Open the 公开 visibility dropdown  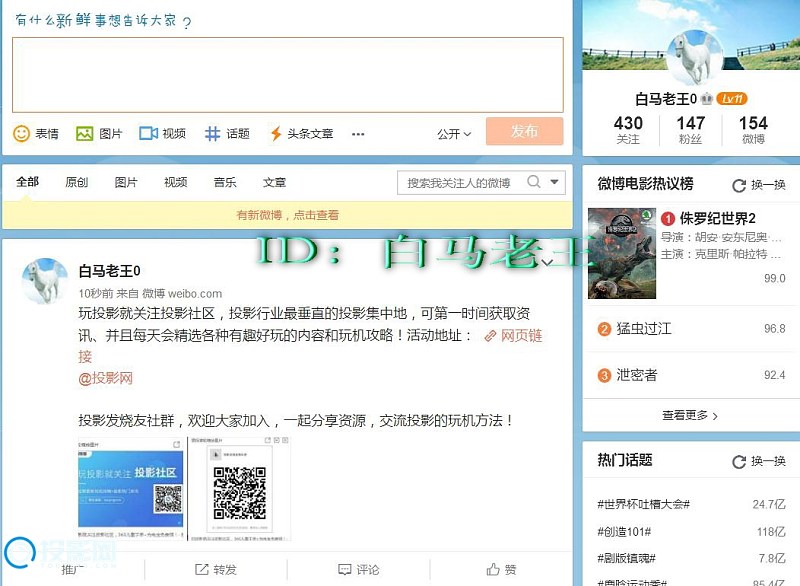click(454, 134)
